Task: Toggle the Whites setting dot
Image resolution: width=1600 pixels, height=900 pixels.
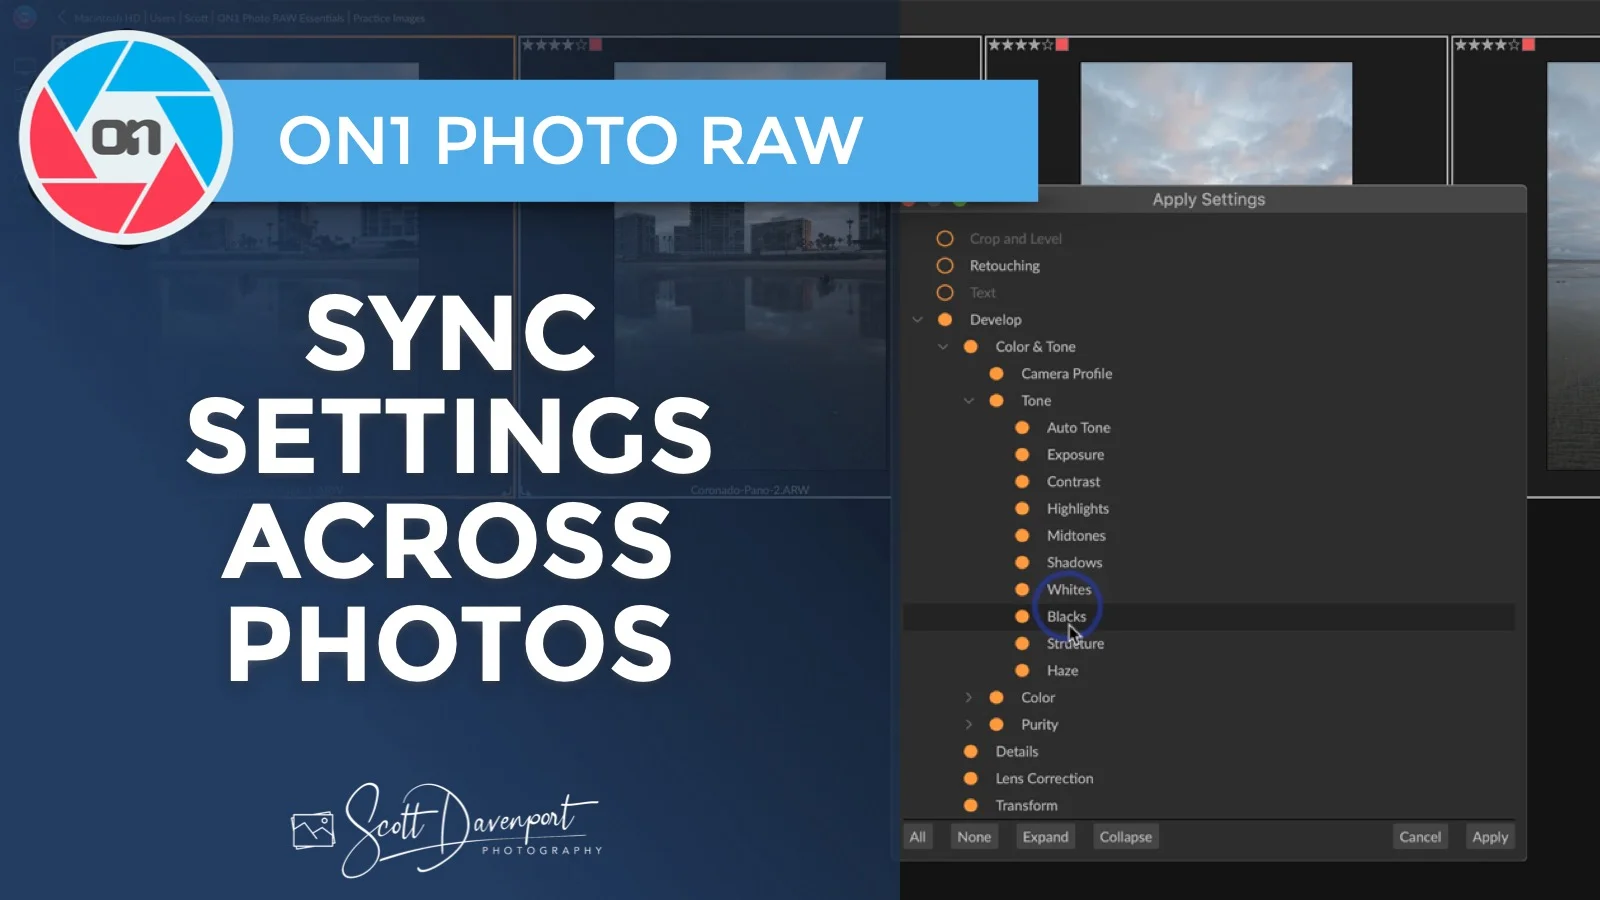Action: pyautogui.click(x=1022, y=590)
